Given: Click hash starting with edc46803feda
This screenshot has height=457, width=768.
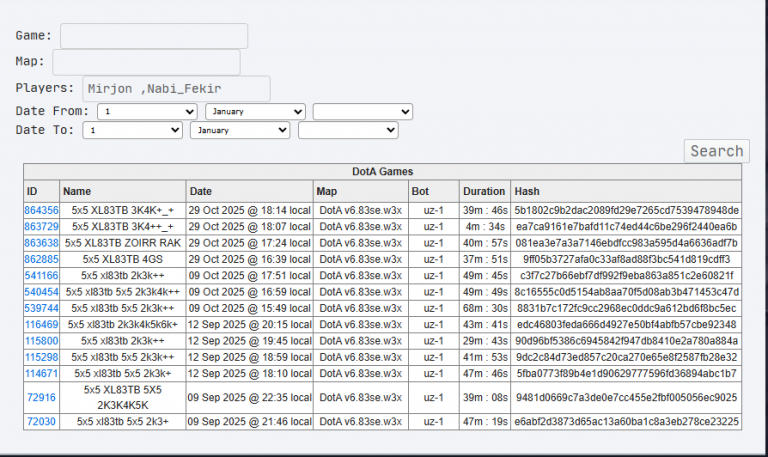Looking at the screenshot, I should coord(626,325).
